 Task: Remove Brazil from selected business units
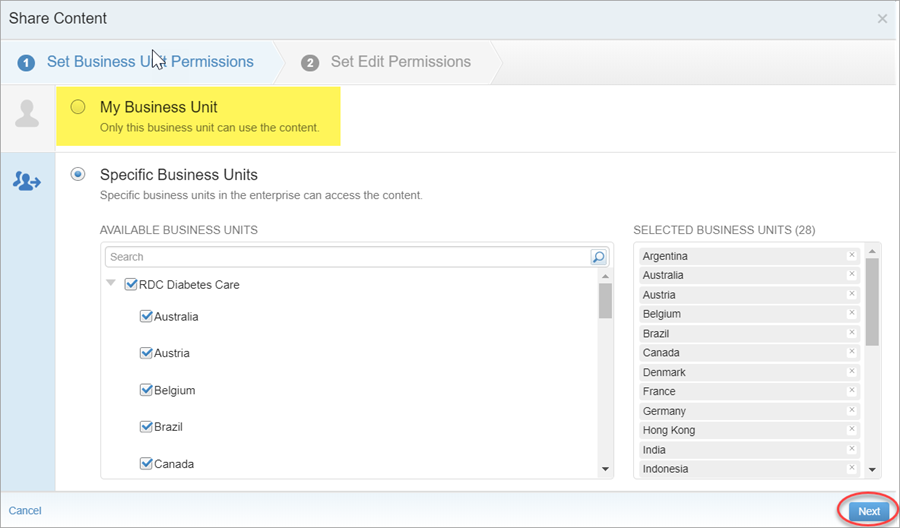point(852,333)
